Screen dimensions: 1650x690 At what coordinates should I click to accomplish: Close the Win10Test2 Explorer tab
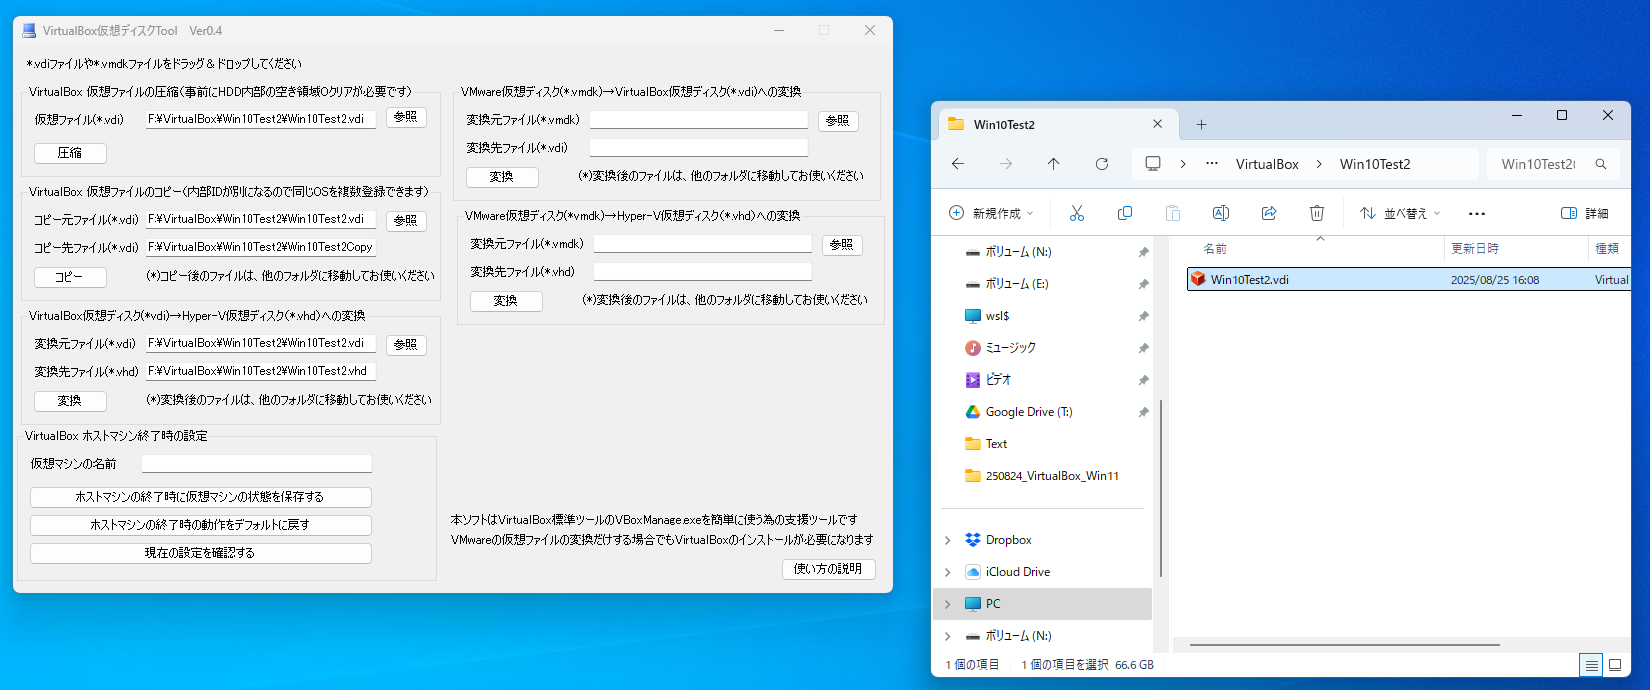[x=1157, y=124]
